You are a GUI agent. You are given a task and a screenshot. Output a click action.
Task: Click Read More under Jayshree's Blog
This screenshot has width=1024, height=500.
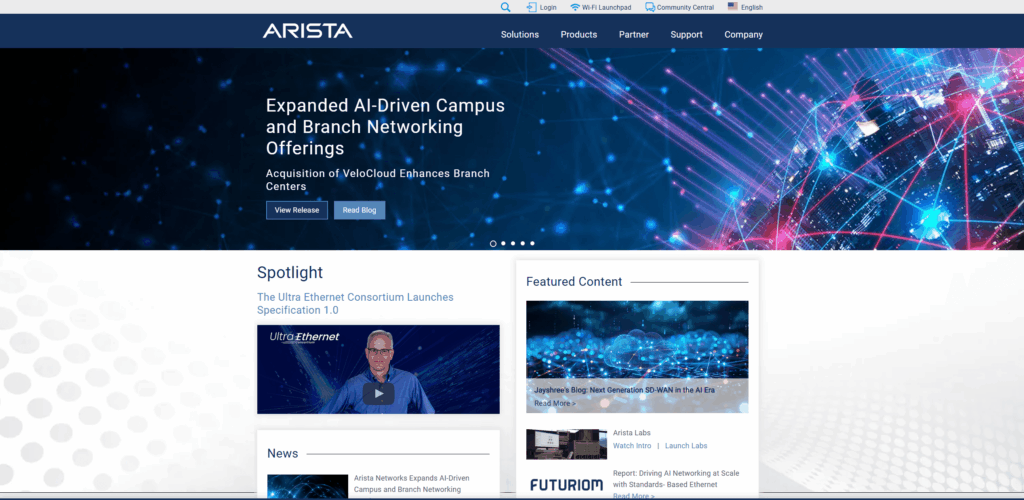click(x=555, y=403)
